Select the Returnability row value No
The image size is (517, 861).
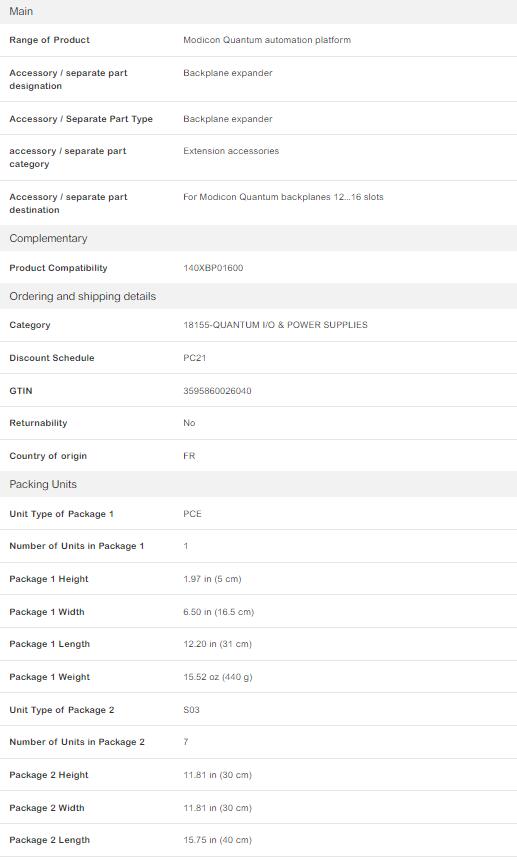pos(189,423)
